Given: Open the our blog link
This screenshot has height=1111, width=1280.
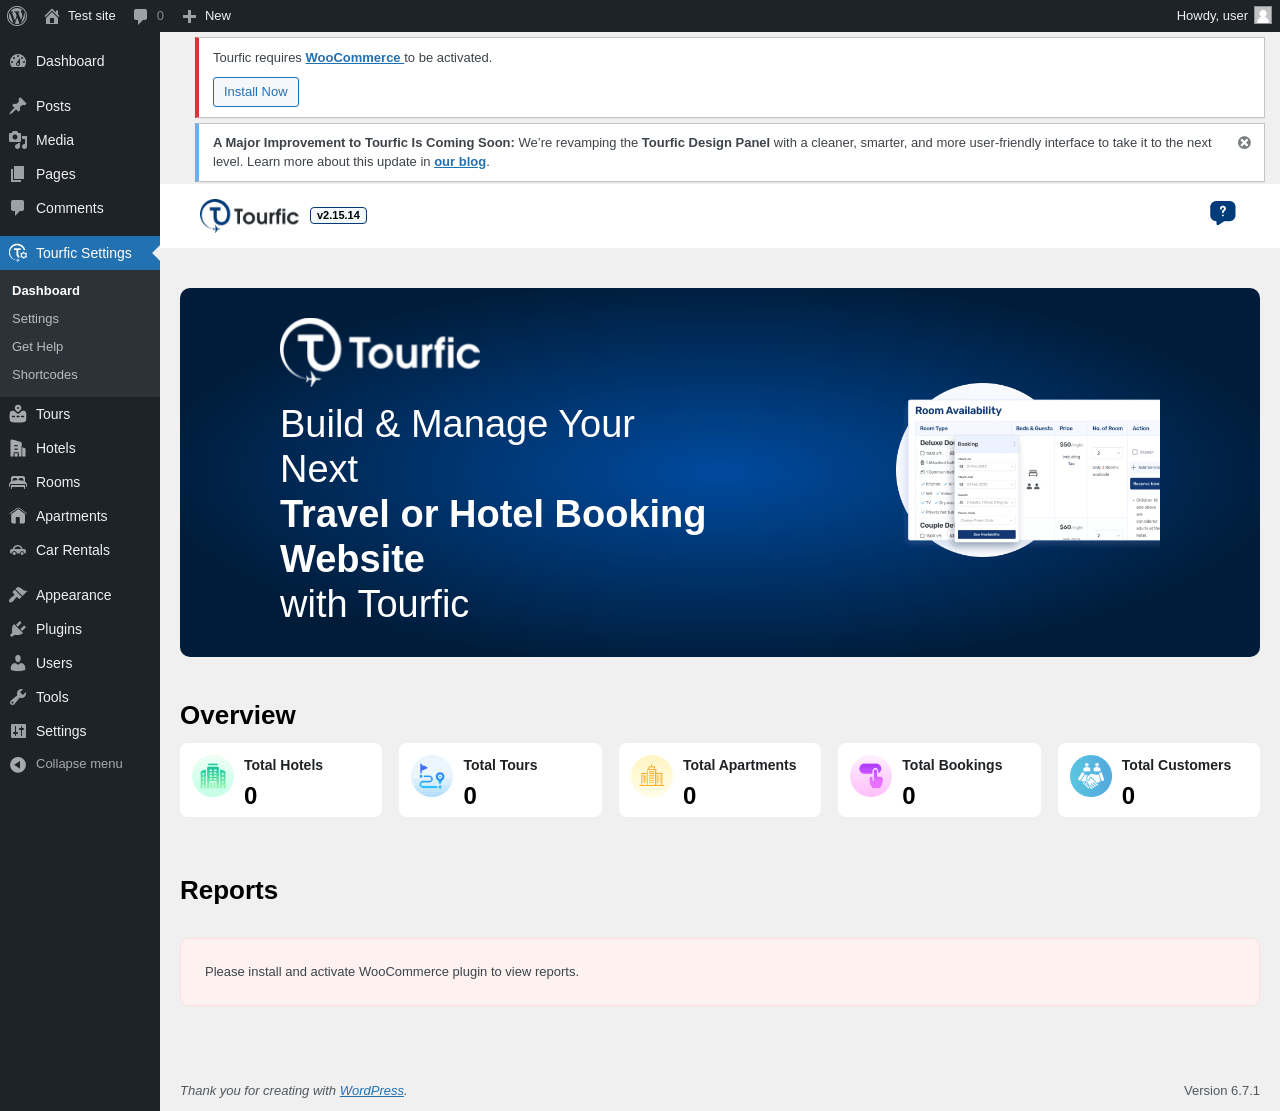Looking at the screenshot, I should [460, 162].
